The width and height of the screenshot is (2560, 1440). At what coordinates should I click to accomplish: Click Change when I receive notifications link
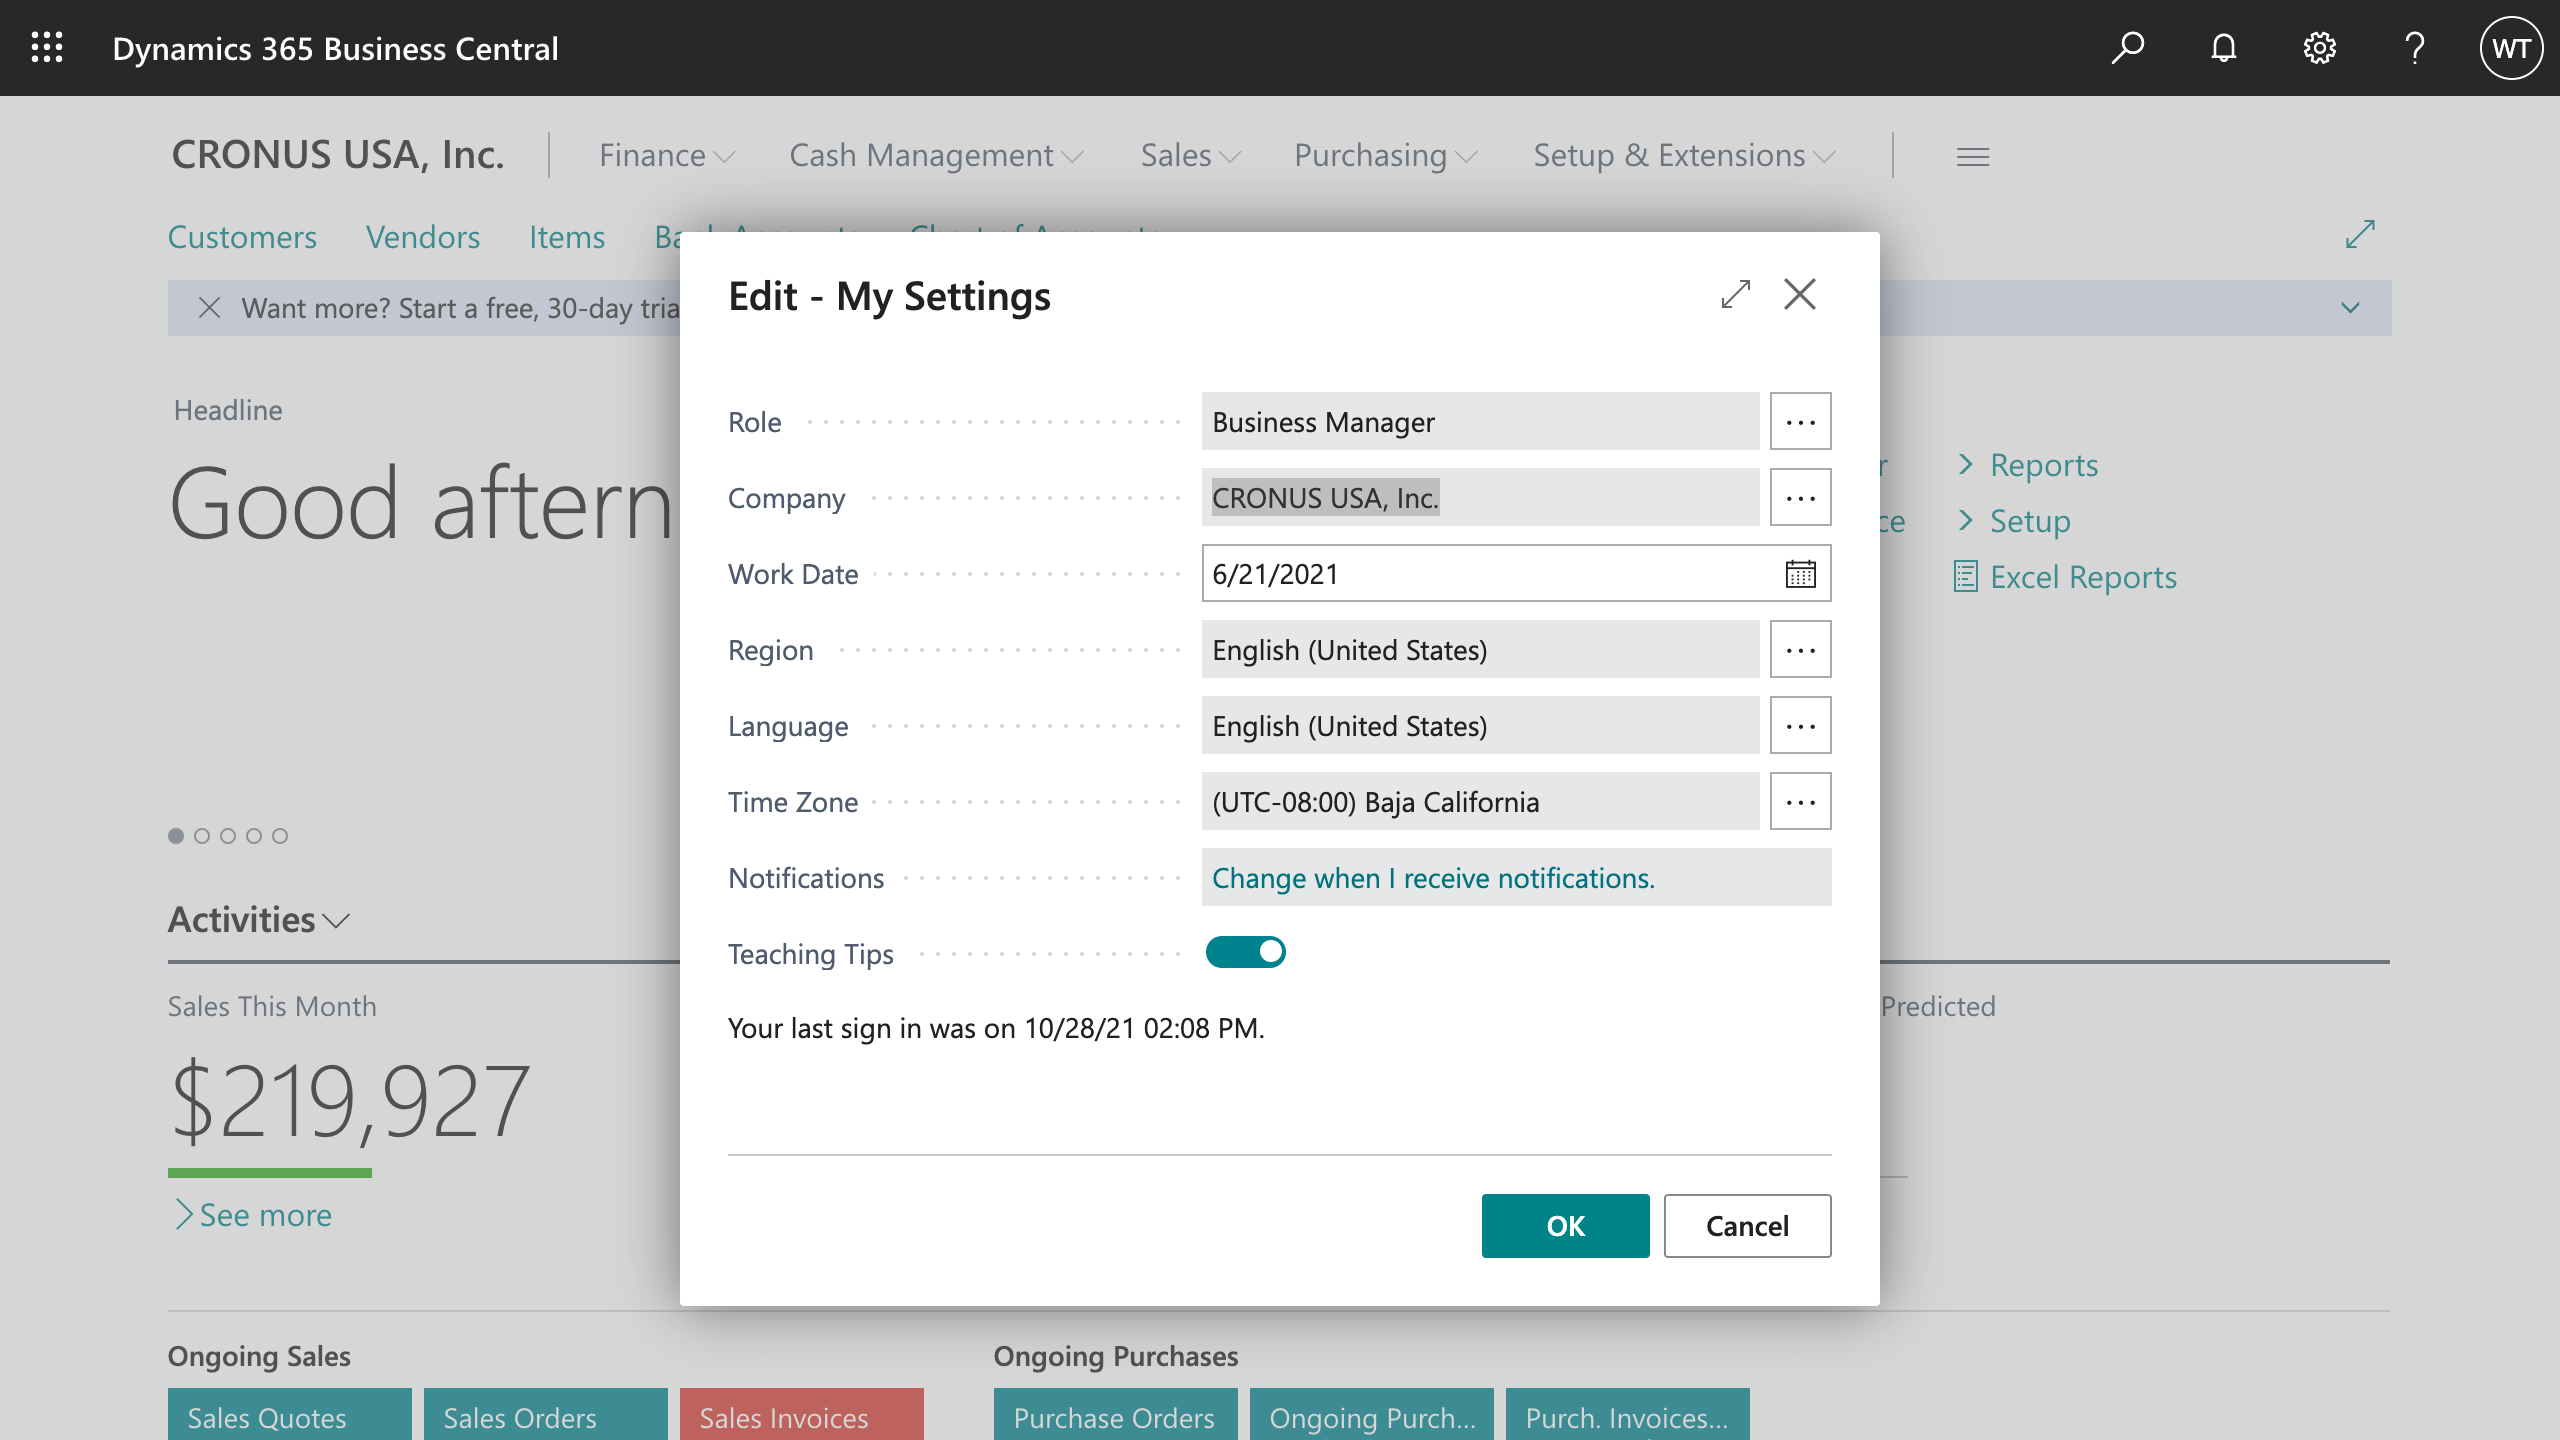(x=1433, y=878)
